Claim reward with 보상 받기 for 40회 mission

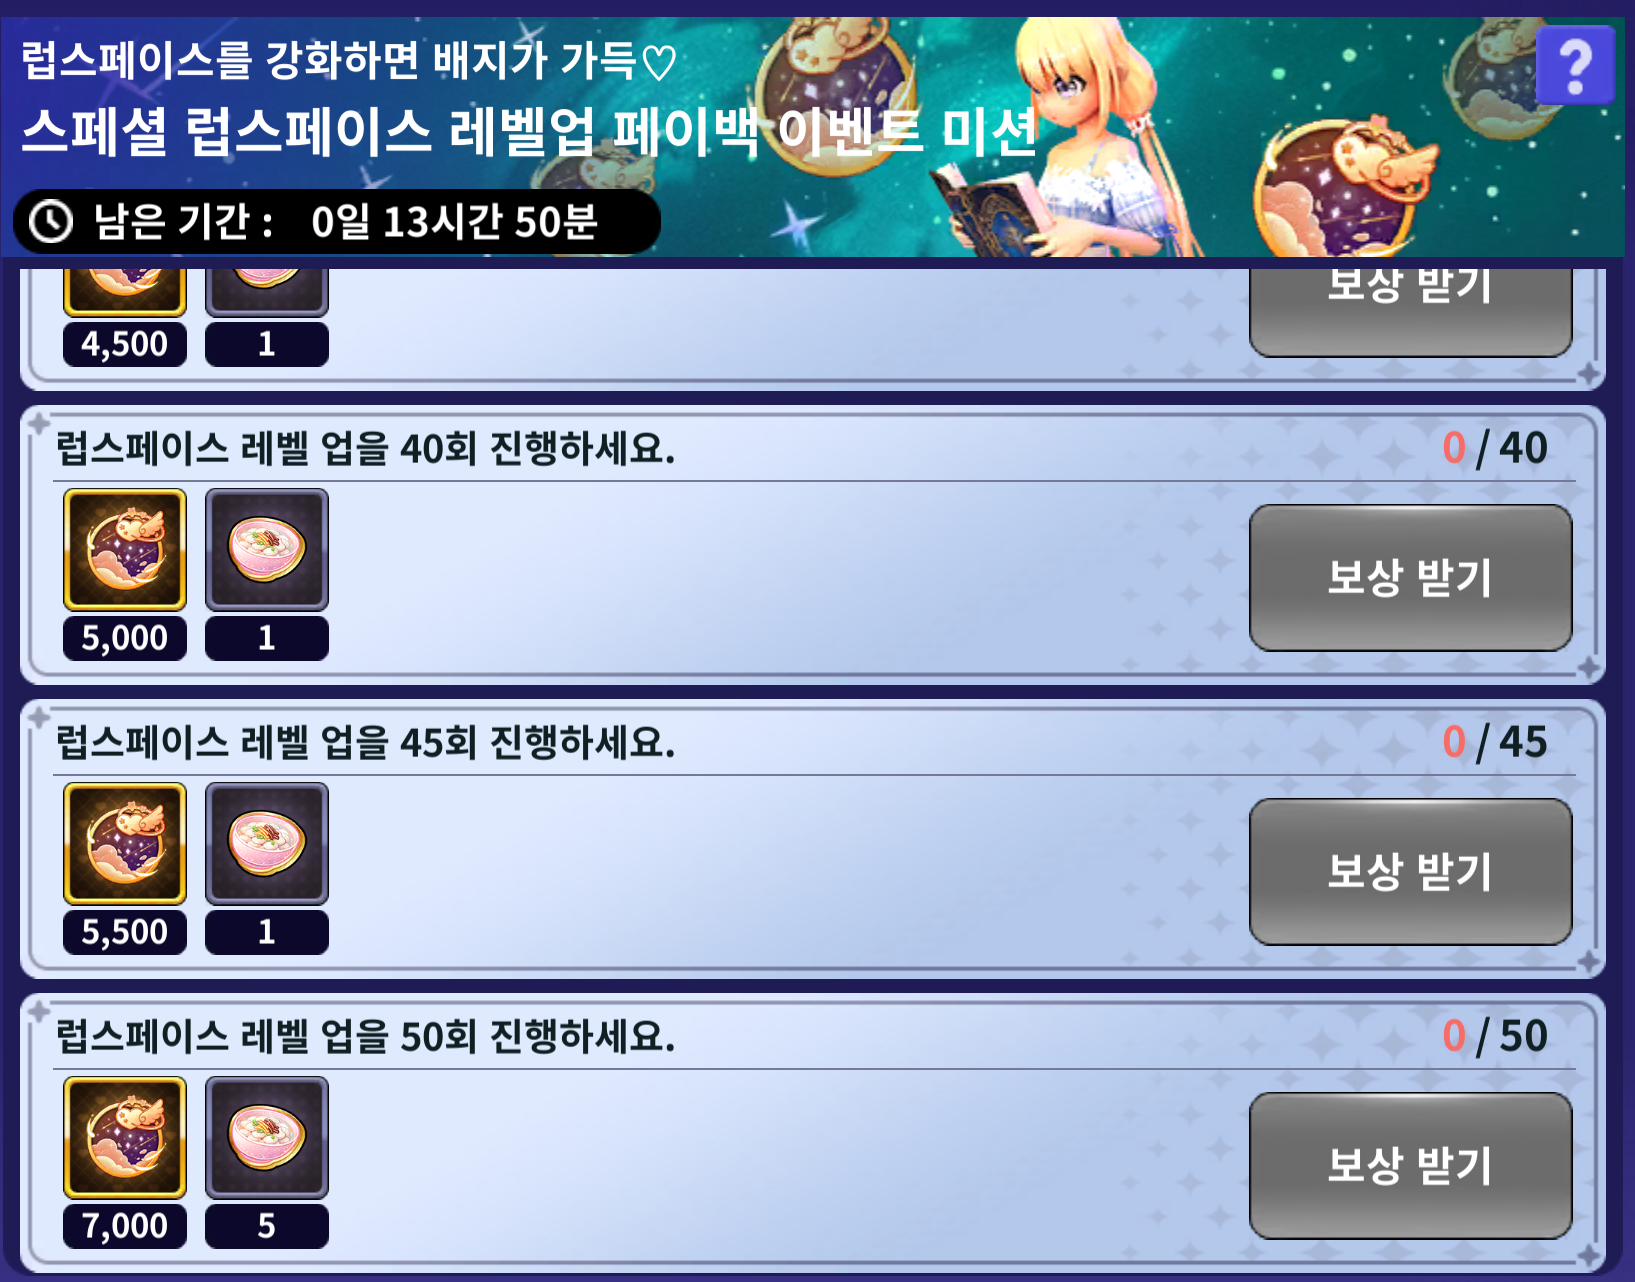1410,578
